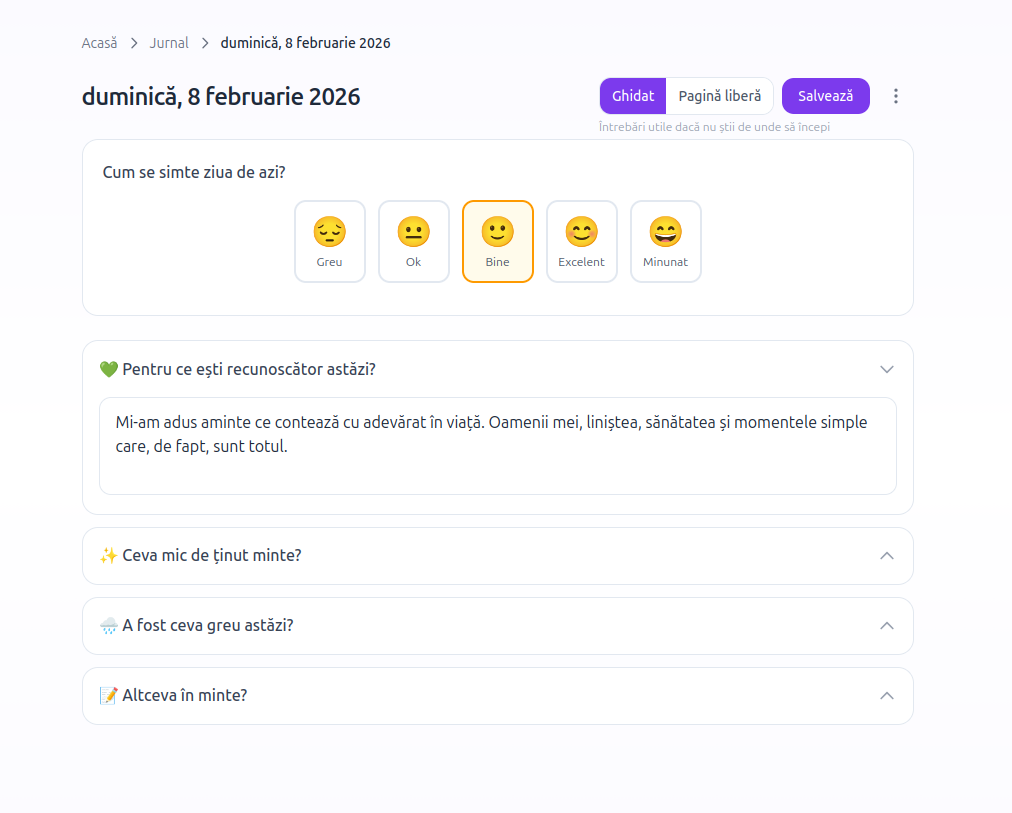
Task: Click the green heart icon
Action: tap(108, 369)
